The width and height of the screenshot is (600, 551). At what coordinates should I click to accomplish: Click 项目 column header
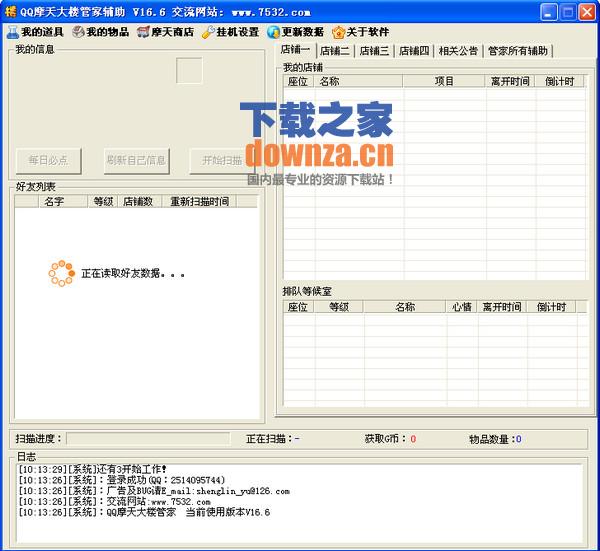pos(444,81)
